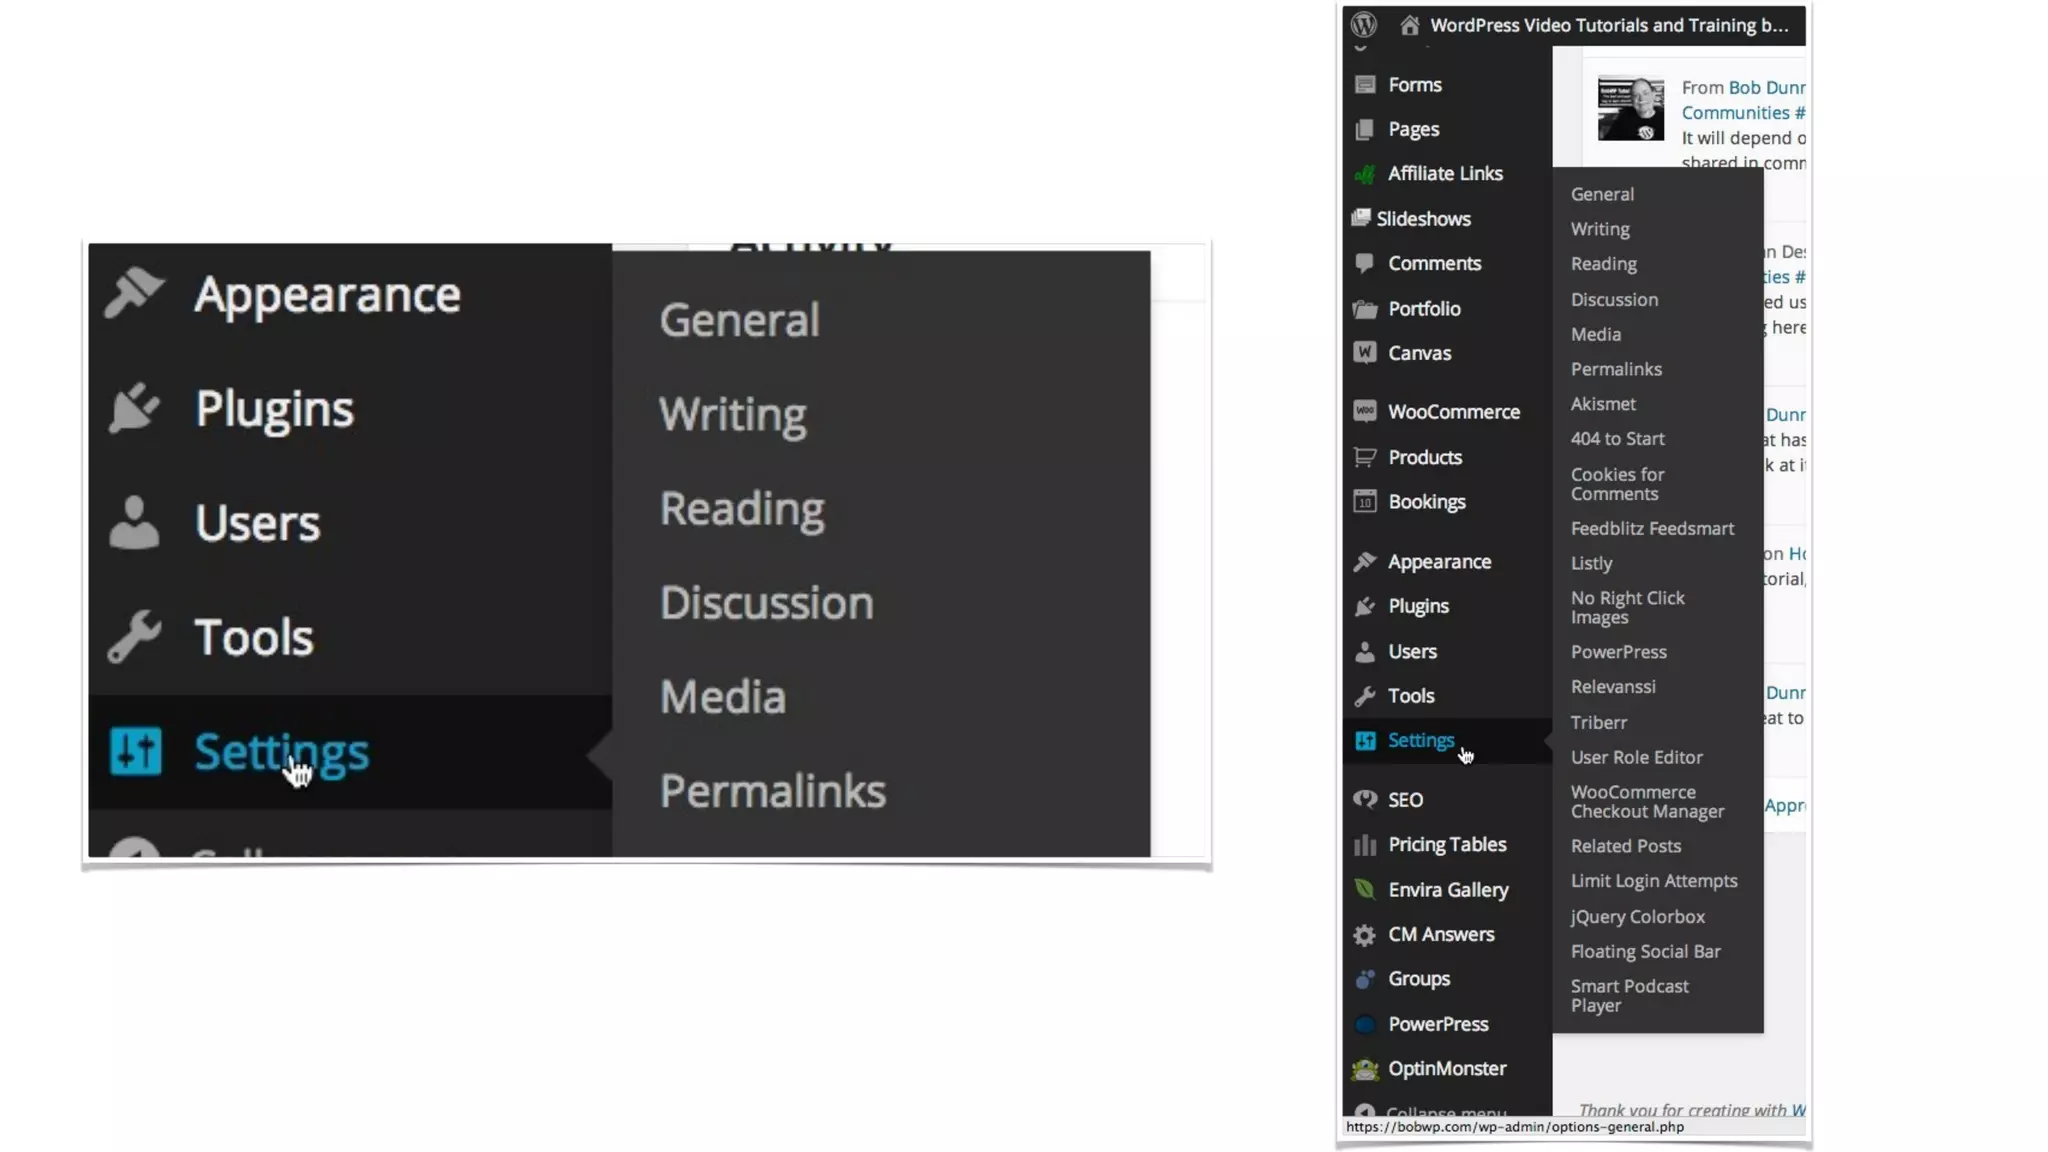Click the Products cart icon
Image resolution: width=2048 pixels, height=1152 pixels.
1365,457
